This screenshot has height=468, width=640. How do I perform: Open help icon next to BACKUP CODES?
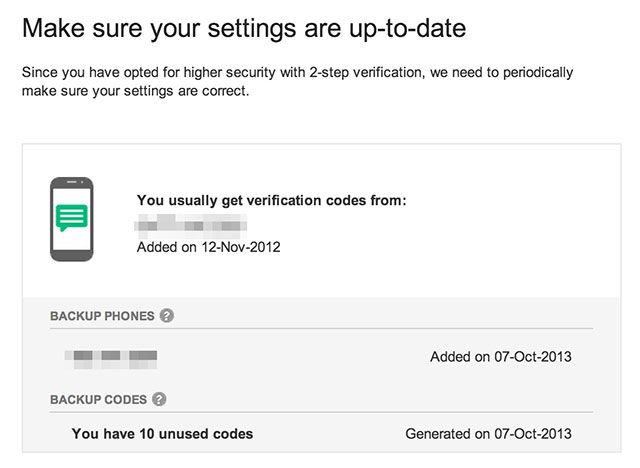point(159,400)
